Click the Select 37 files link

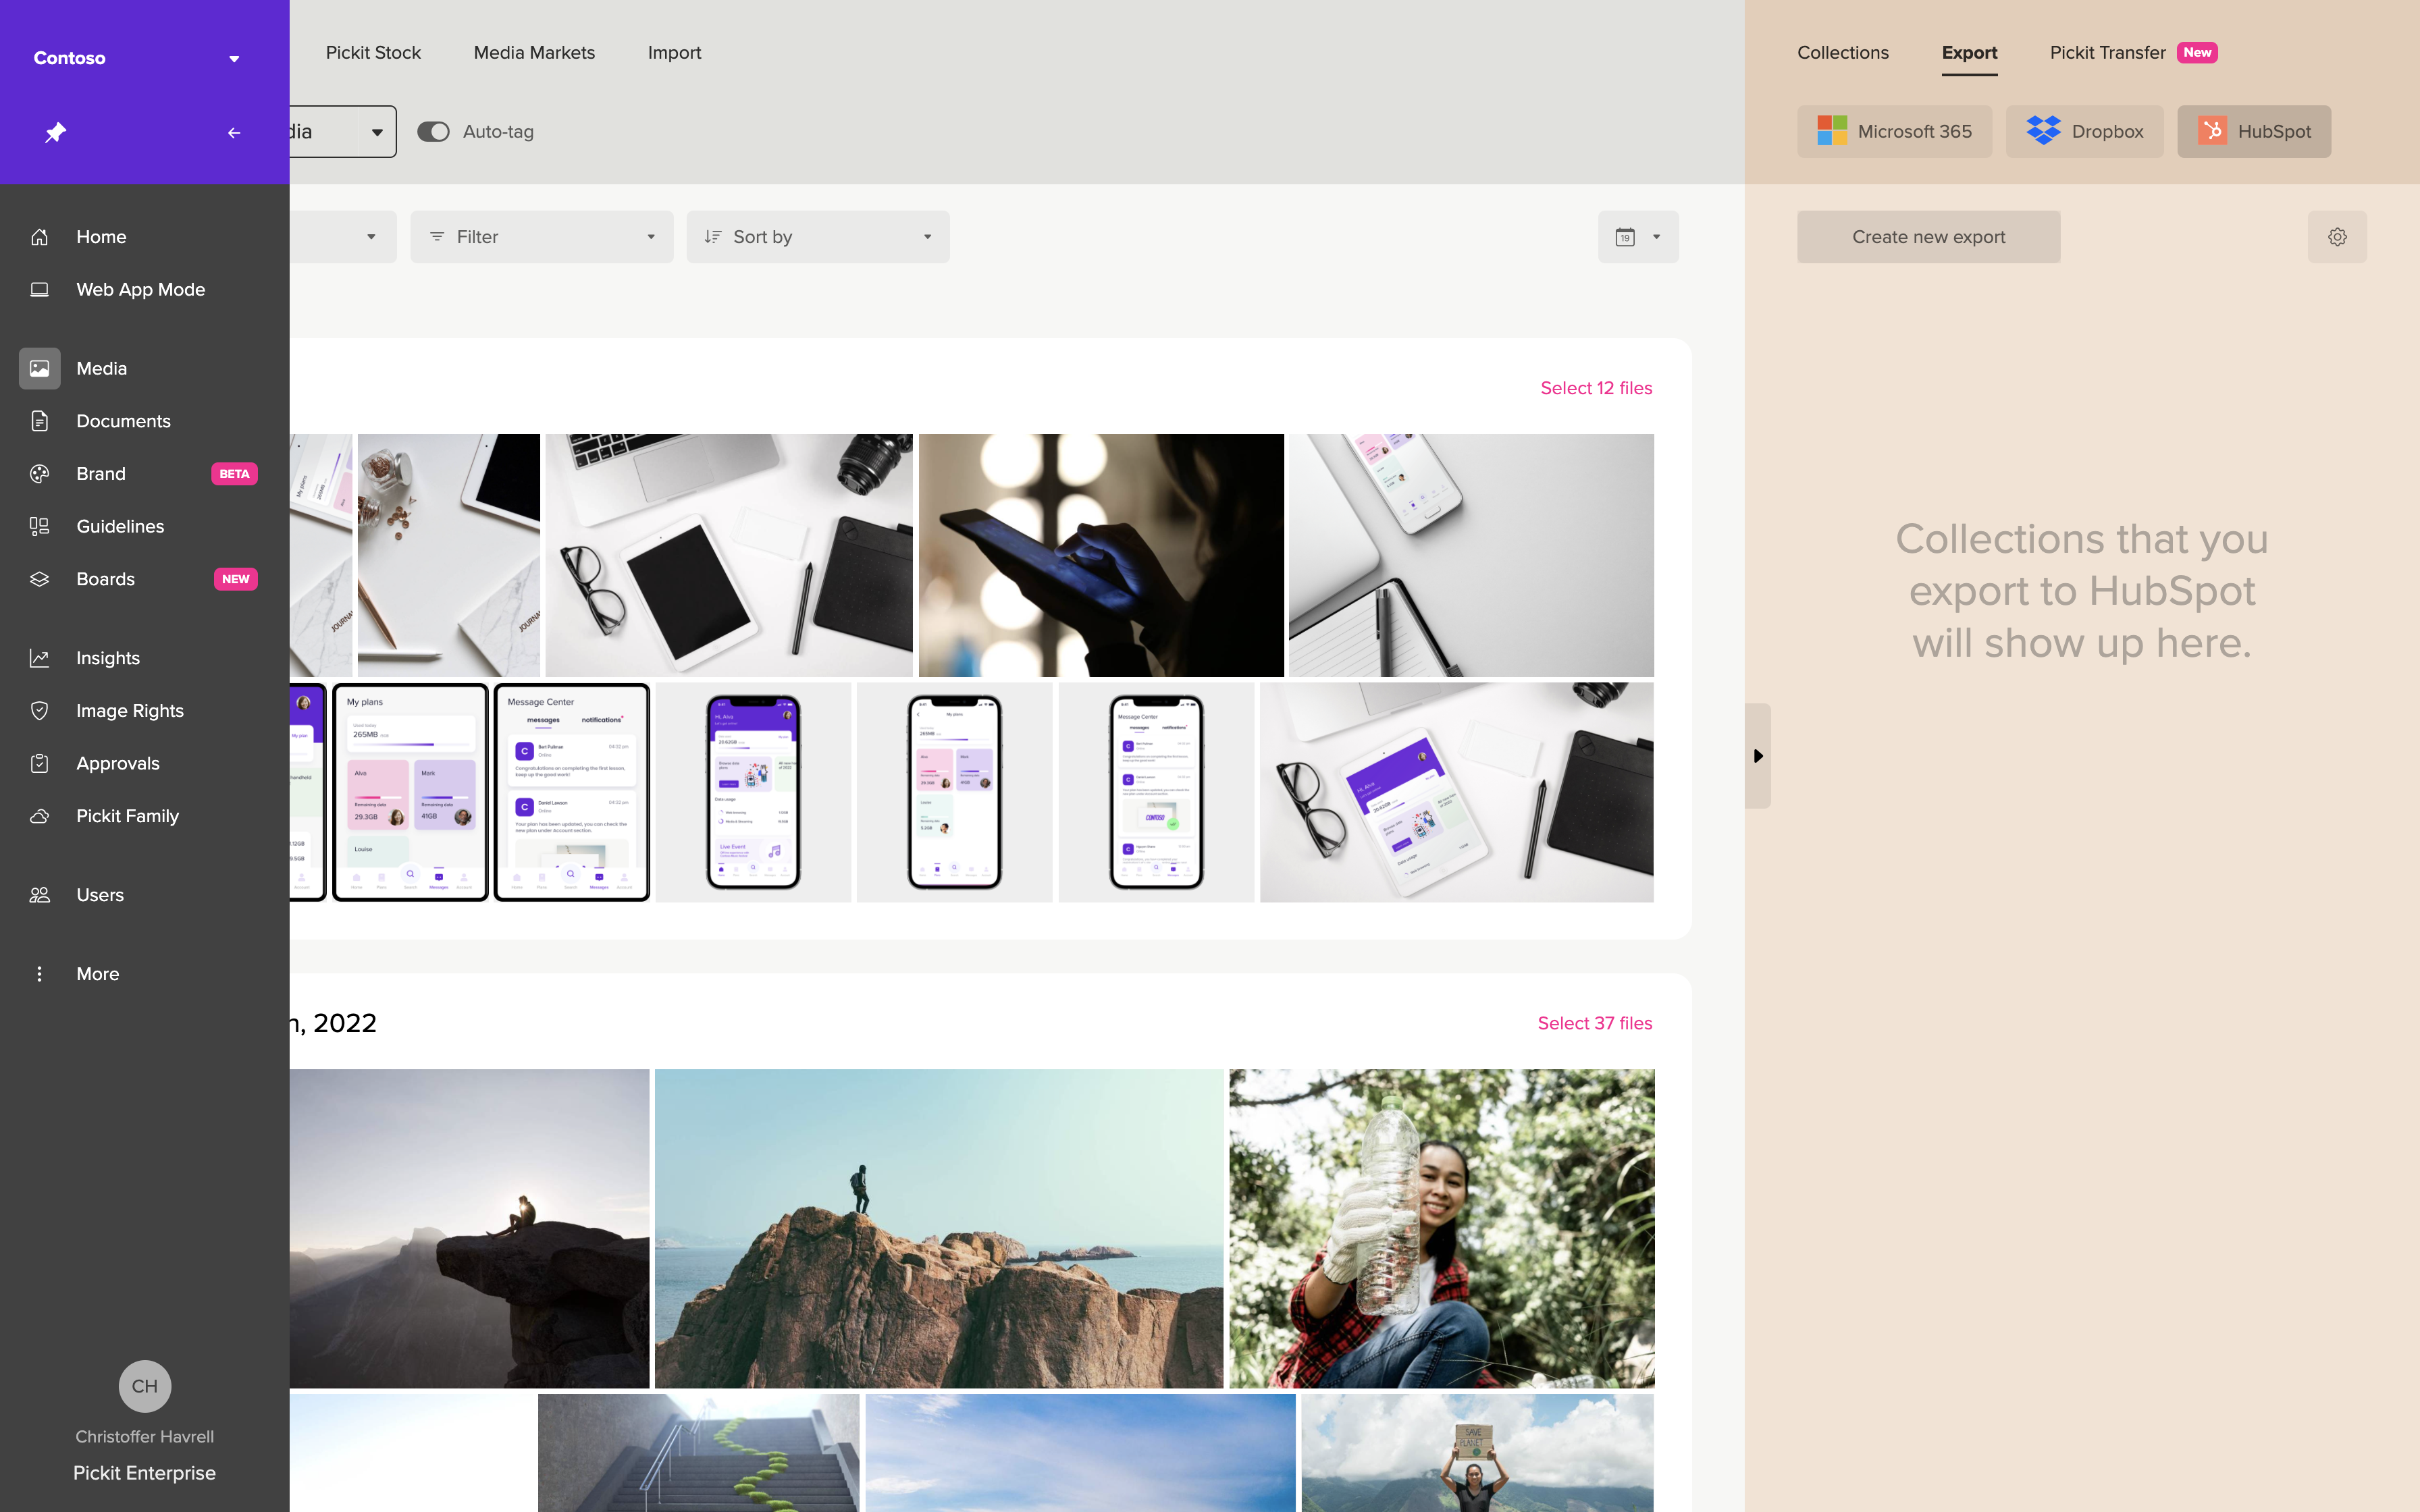[x=1594, y=1023]
